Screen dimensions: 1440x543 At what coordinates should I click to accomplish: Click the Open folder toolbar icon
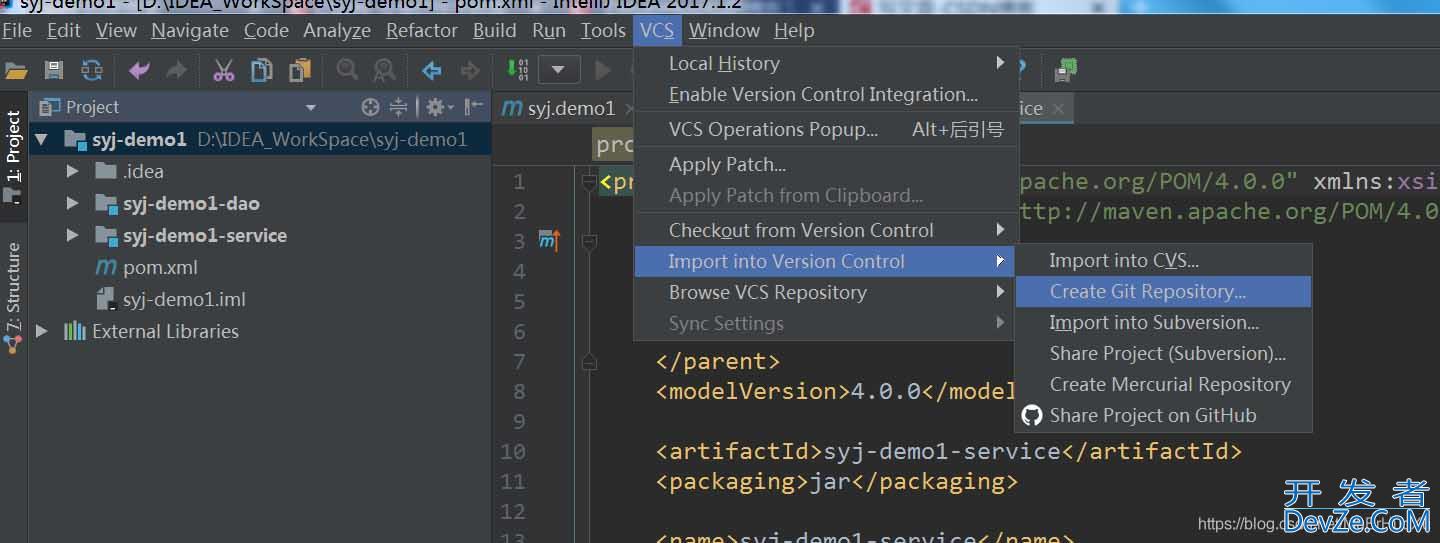(x=15, y=70)
